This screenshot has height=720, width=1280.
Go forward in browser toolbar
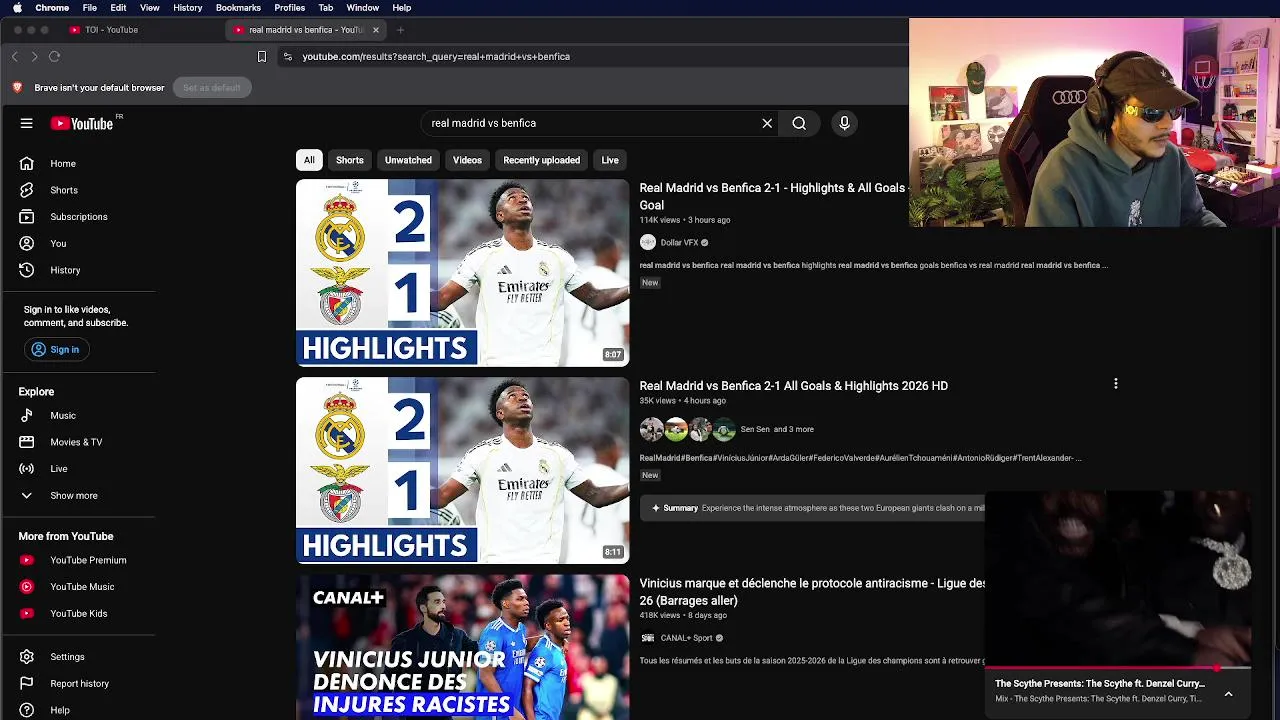pyautogui.click(x=34, y=57)
